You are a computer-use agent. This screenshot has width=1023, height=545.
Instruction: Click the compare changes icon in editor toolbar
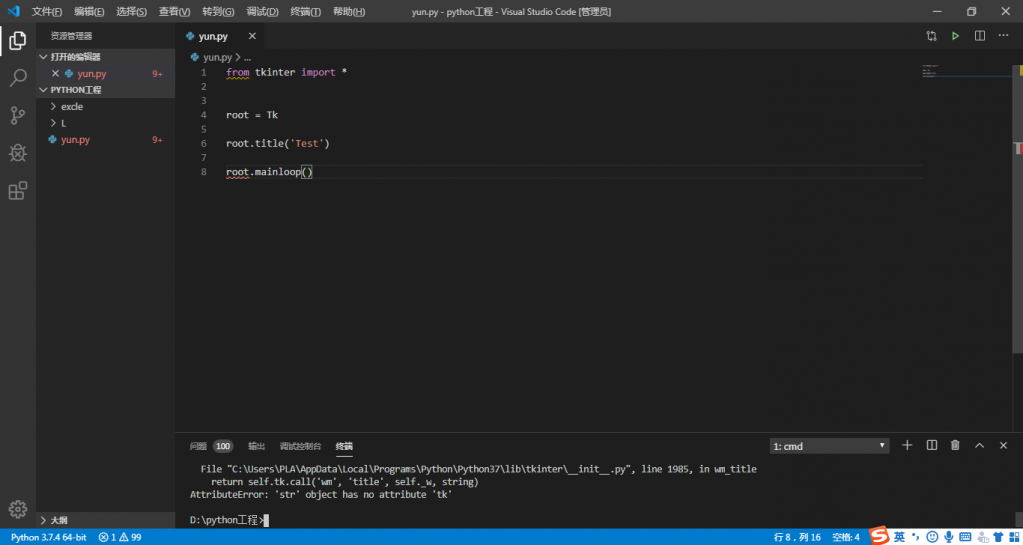pos(931,36)
